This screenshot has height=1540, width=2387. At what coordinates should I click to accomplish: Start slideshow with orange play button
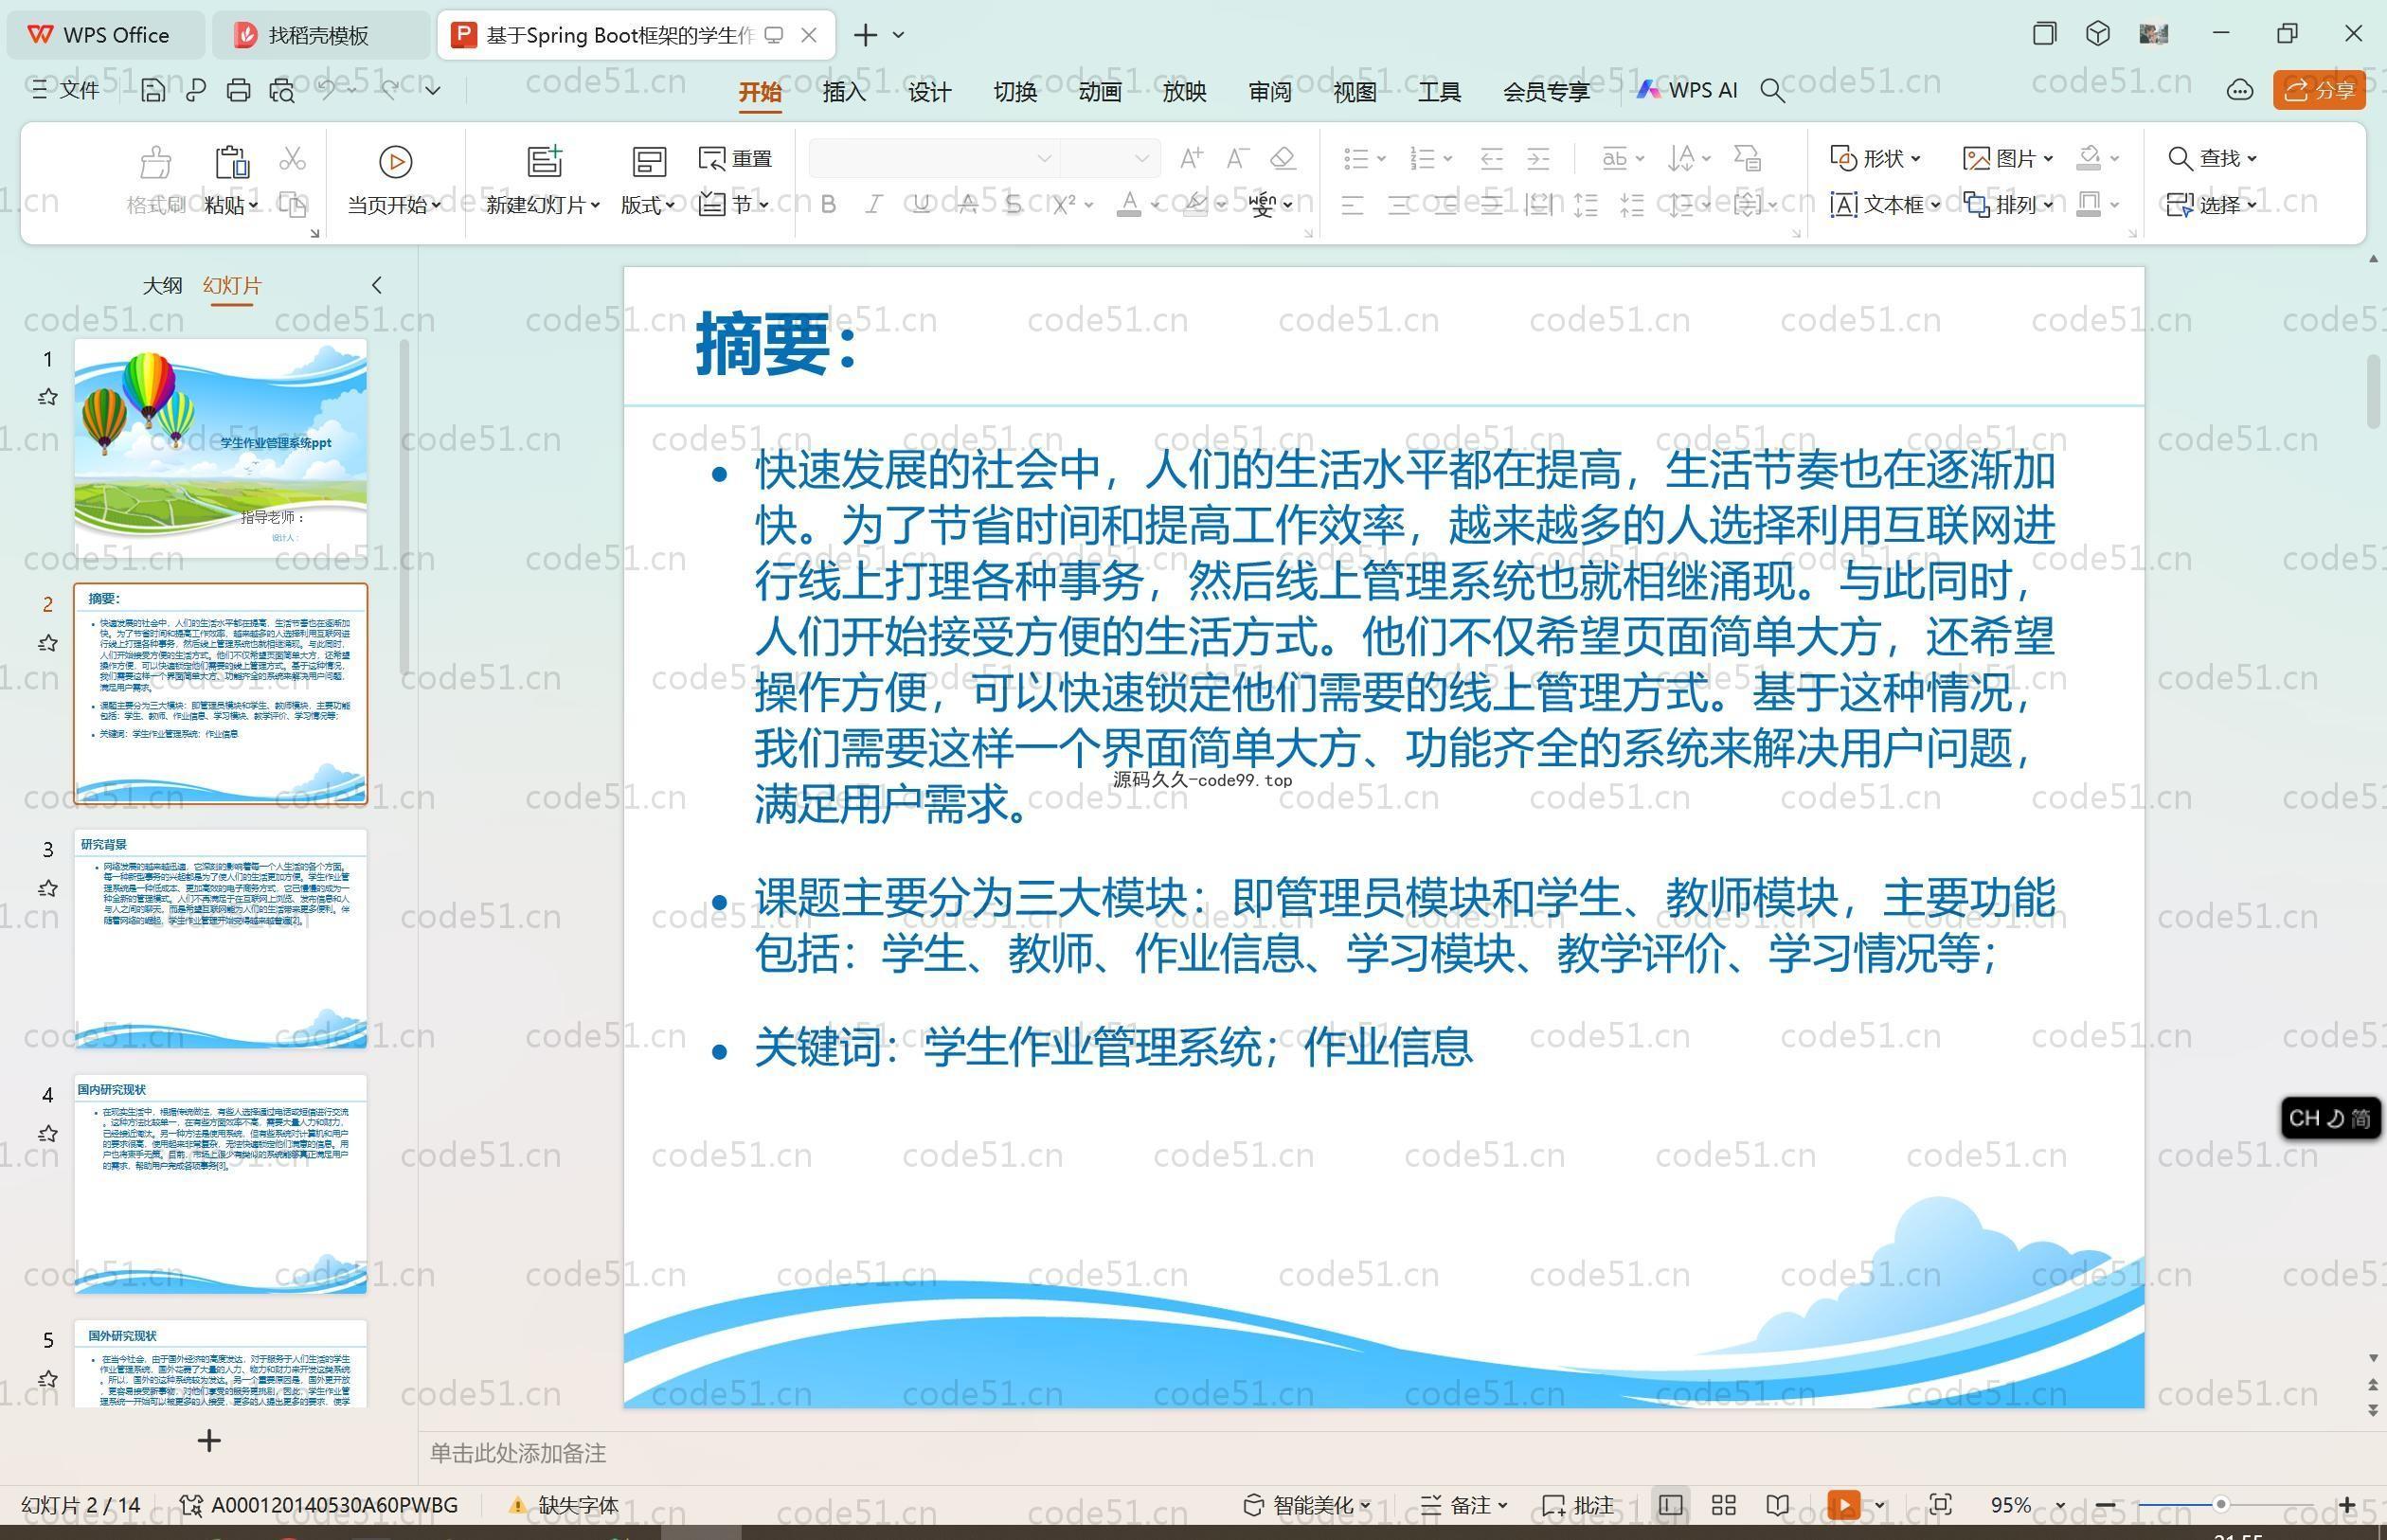tap(1844, 1505)
